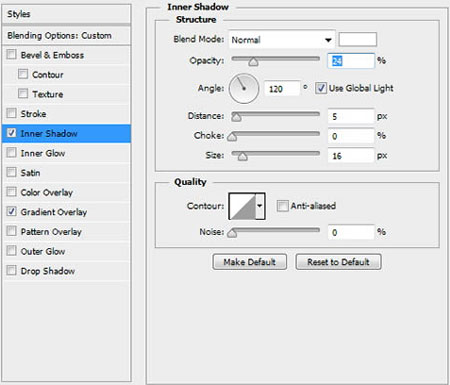
Task: Open the white shadow color swatch
Action: 358,39
